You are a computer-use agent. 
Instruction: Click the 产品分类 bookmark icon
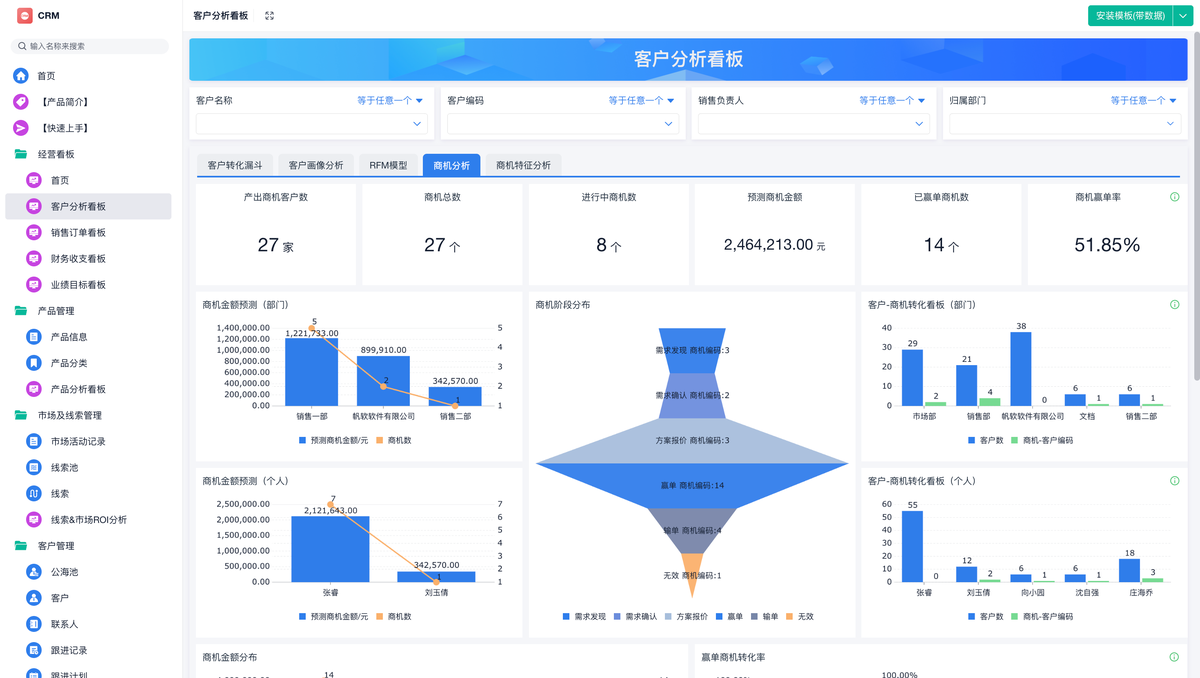click(34, 363)
